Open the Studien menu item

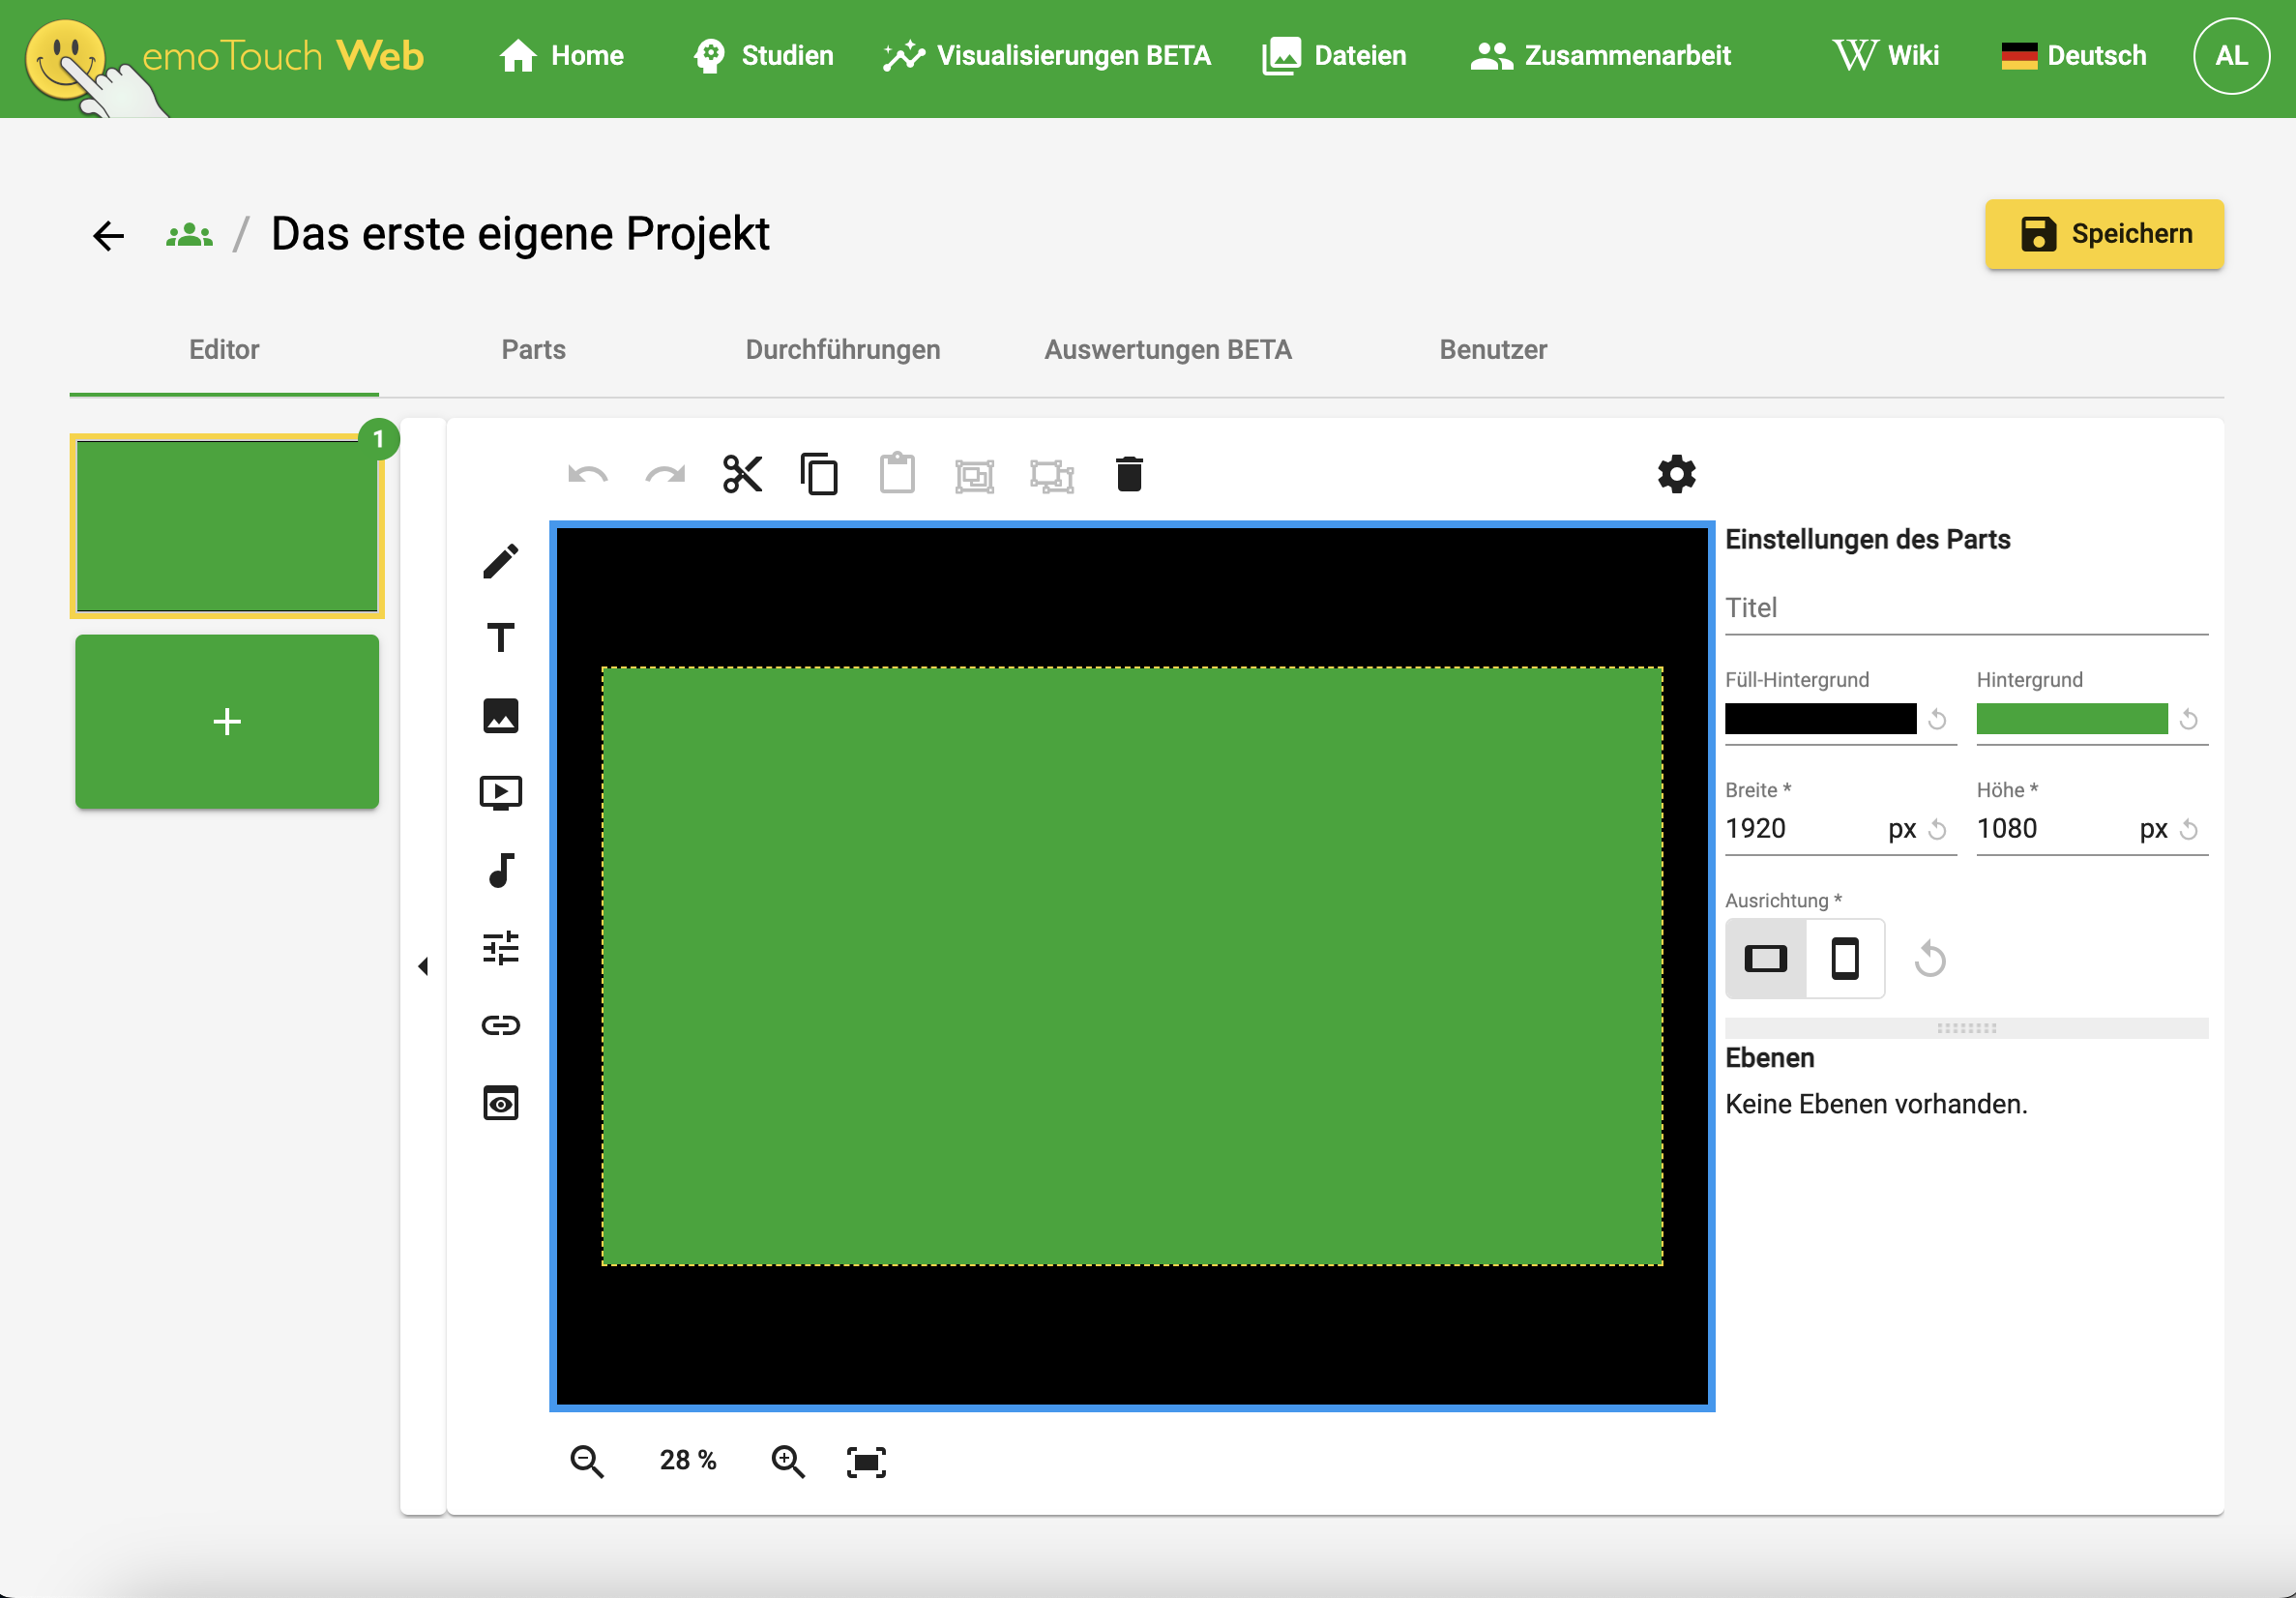763,56
